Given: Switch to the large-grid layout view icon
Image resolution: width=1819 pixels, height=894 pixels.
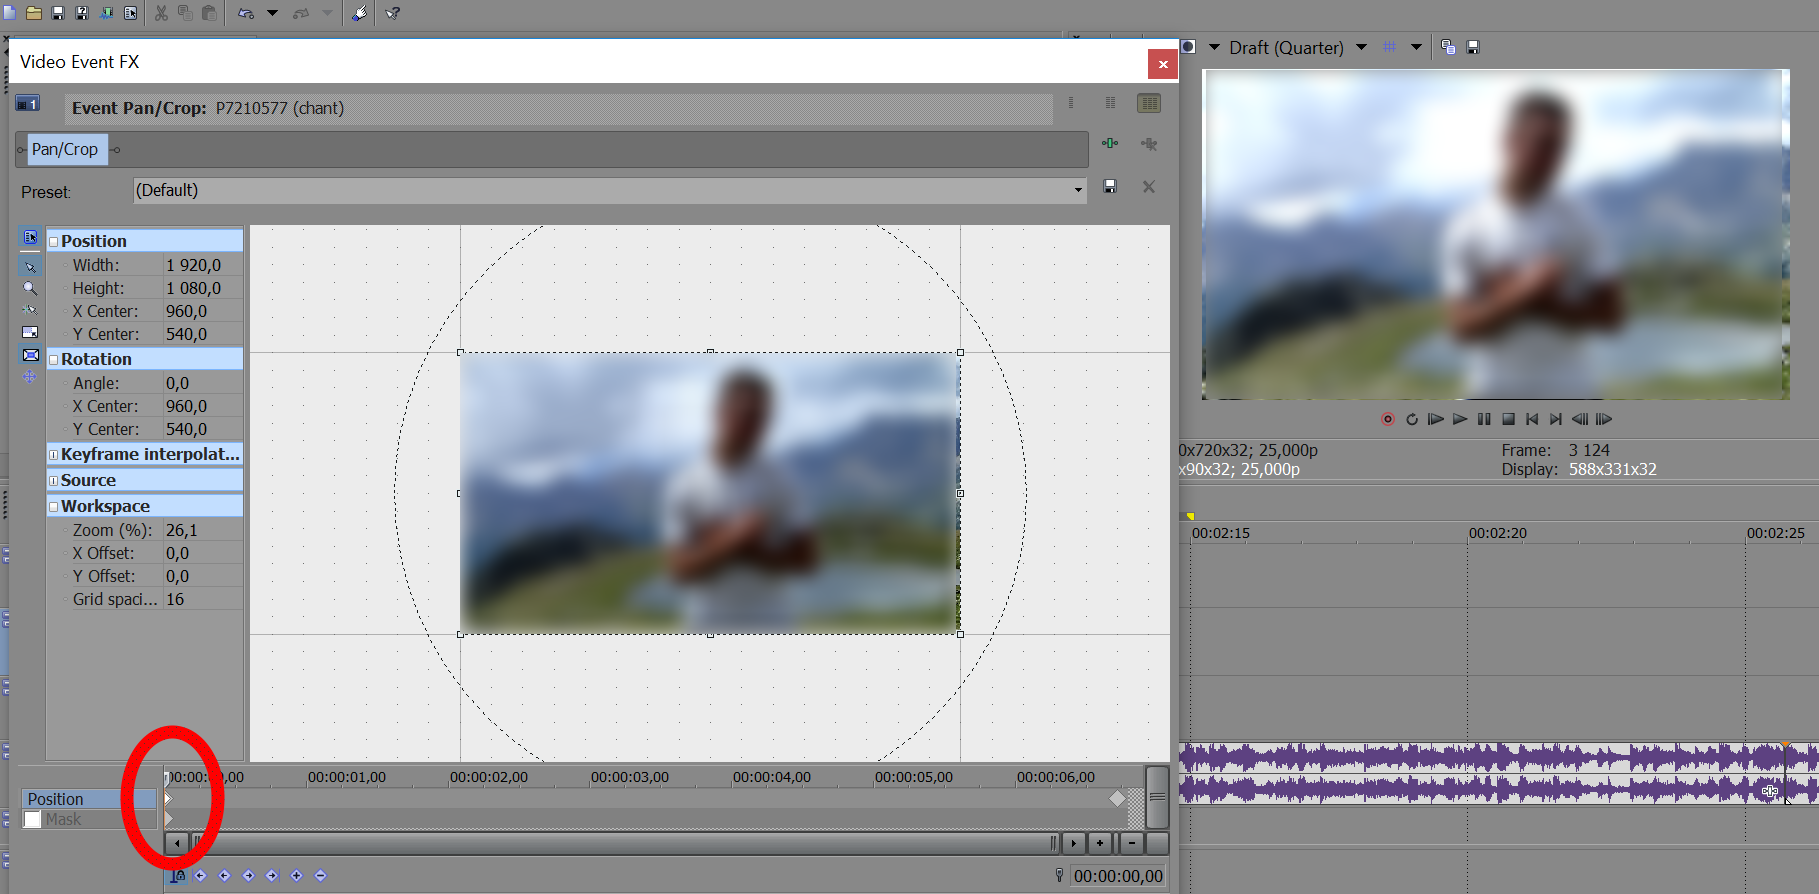Looking at the screenshot, I should pyautogui.click(x=1149, y=103).
